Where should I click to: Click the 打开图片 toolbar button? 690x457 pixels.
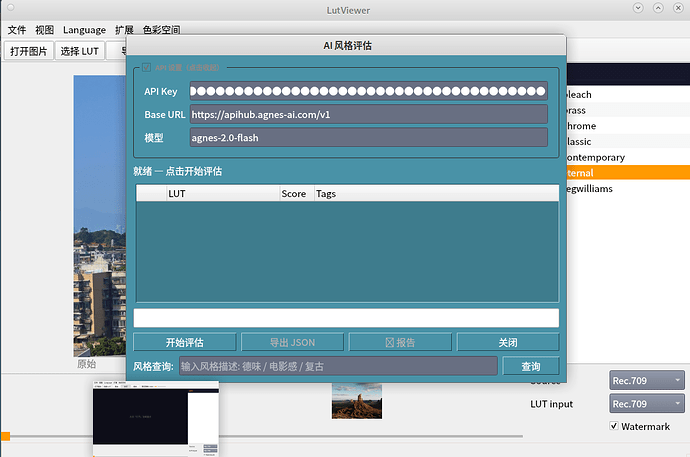pos(29,51)
